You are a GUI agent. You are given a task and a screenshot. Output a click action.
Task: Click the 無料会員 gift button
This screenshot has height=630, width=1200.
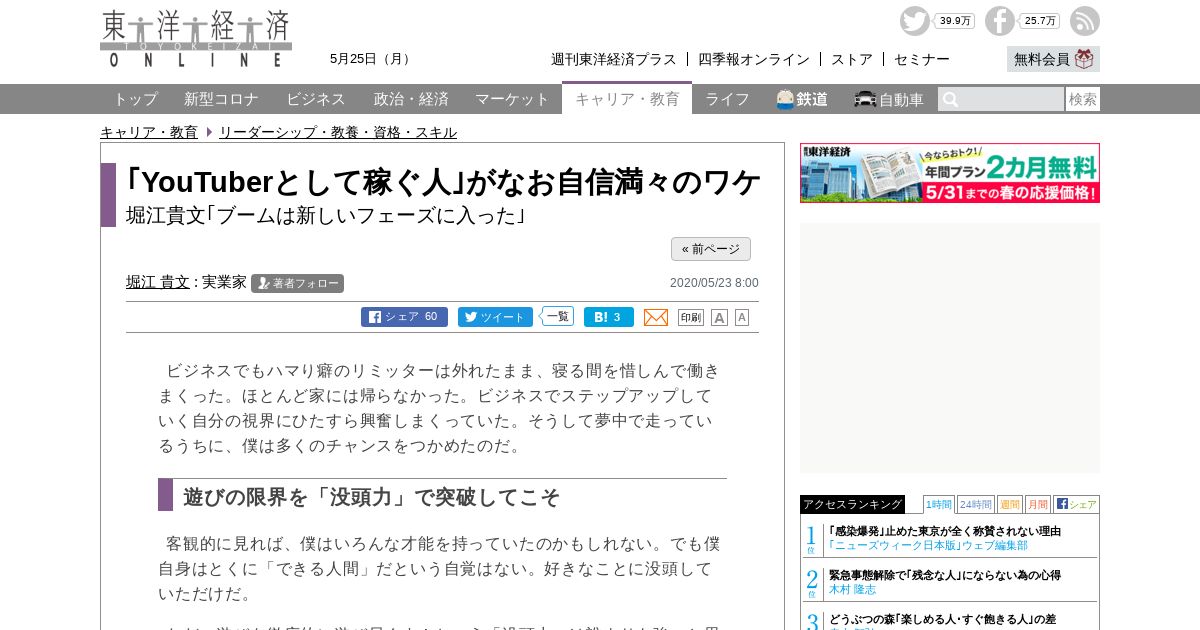point(1053,59)
